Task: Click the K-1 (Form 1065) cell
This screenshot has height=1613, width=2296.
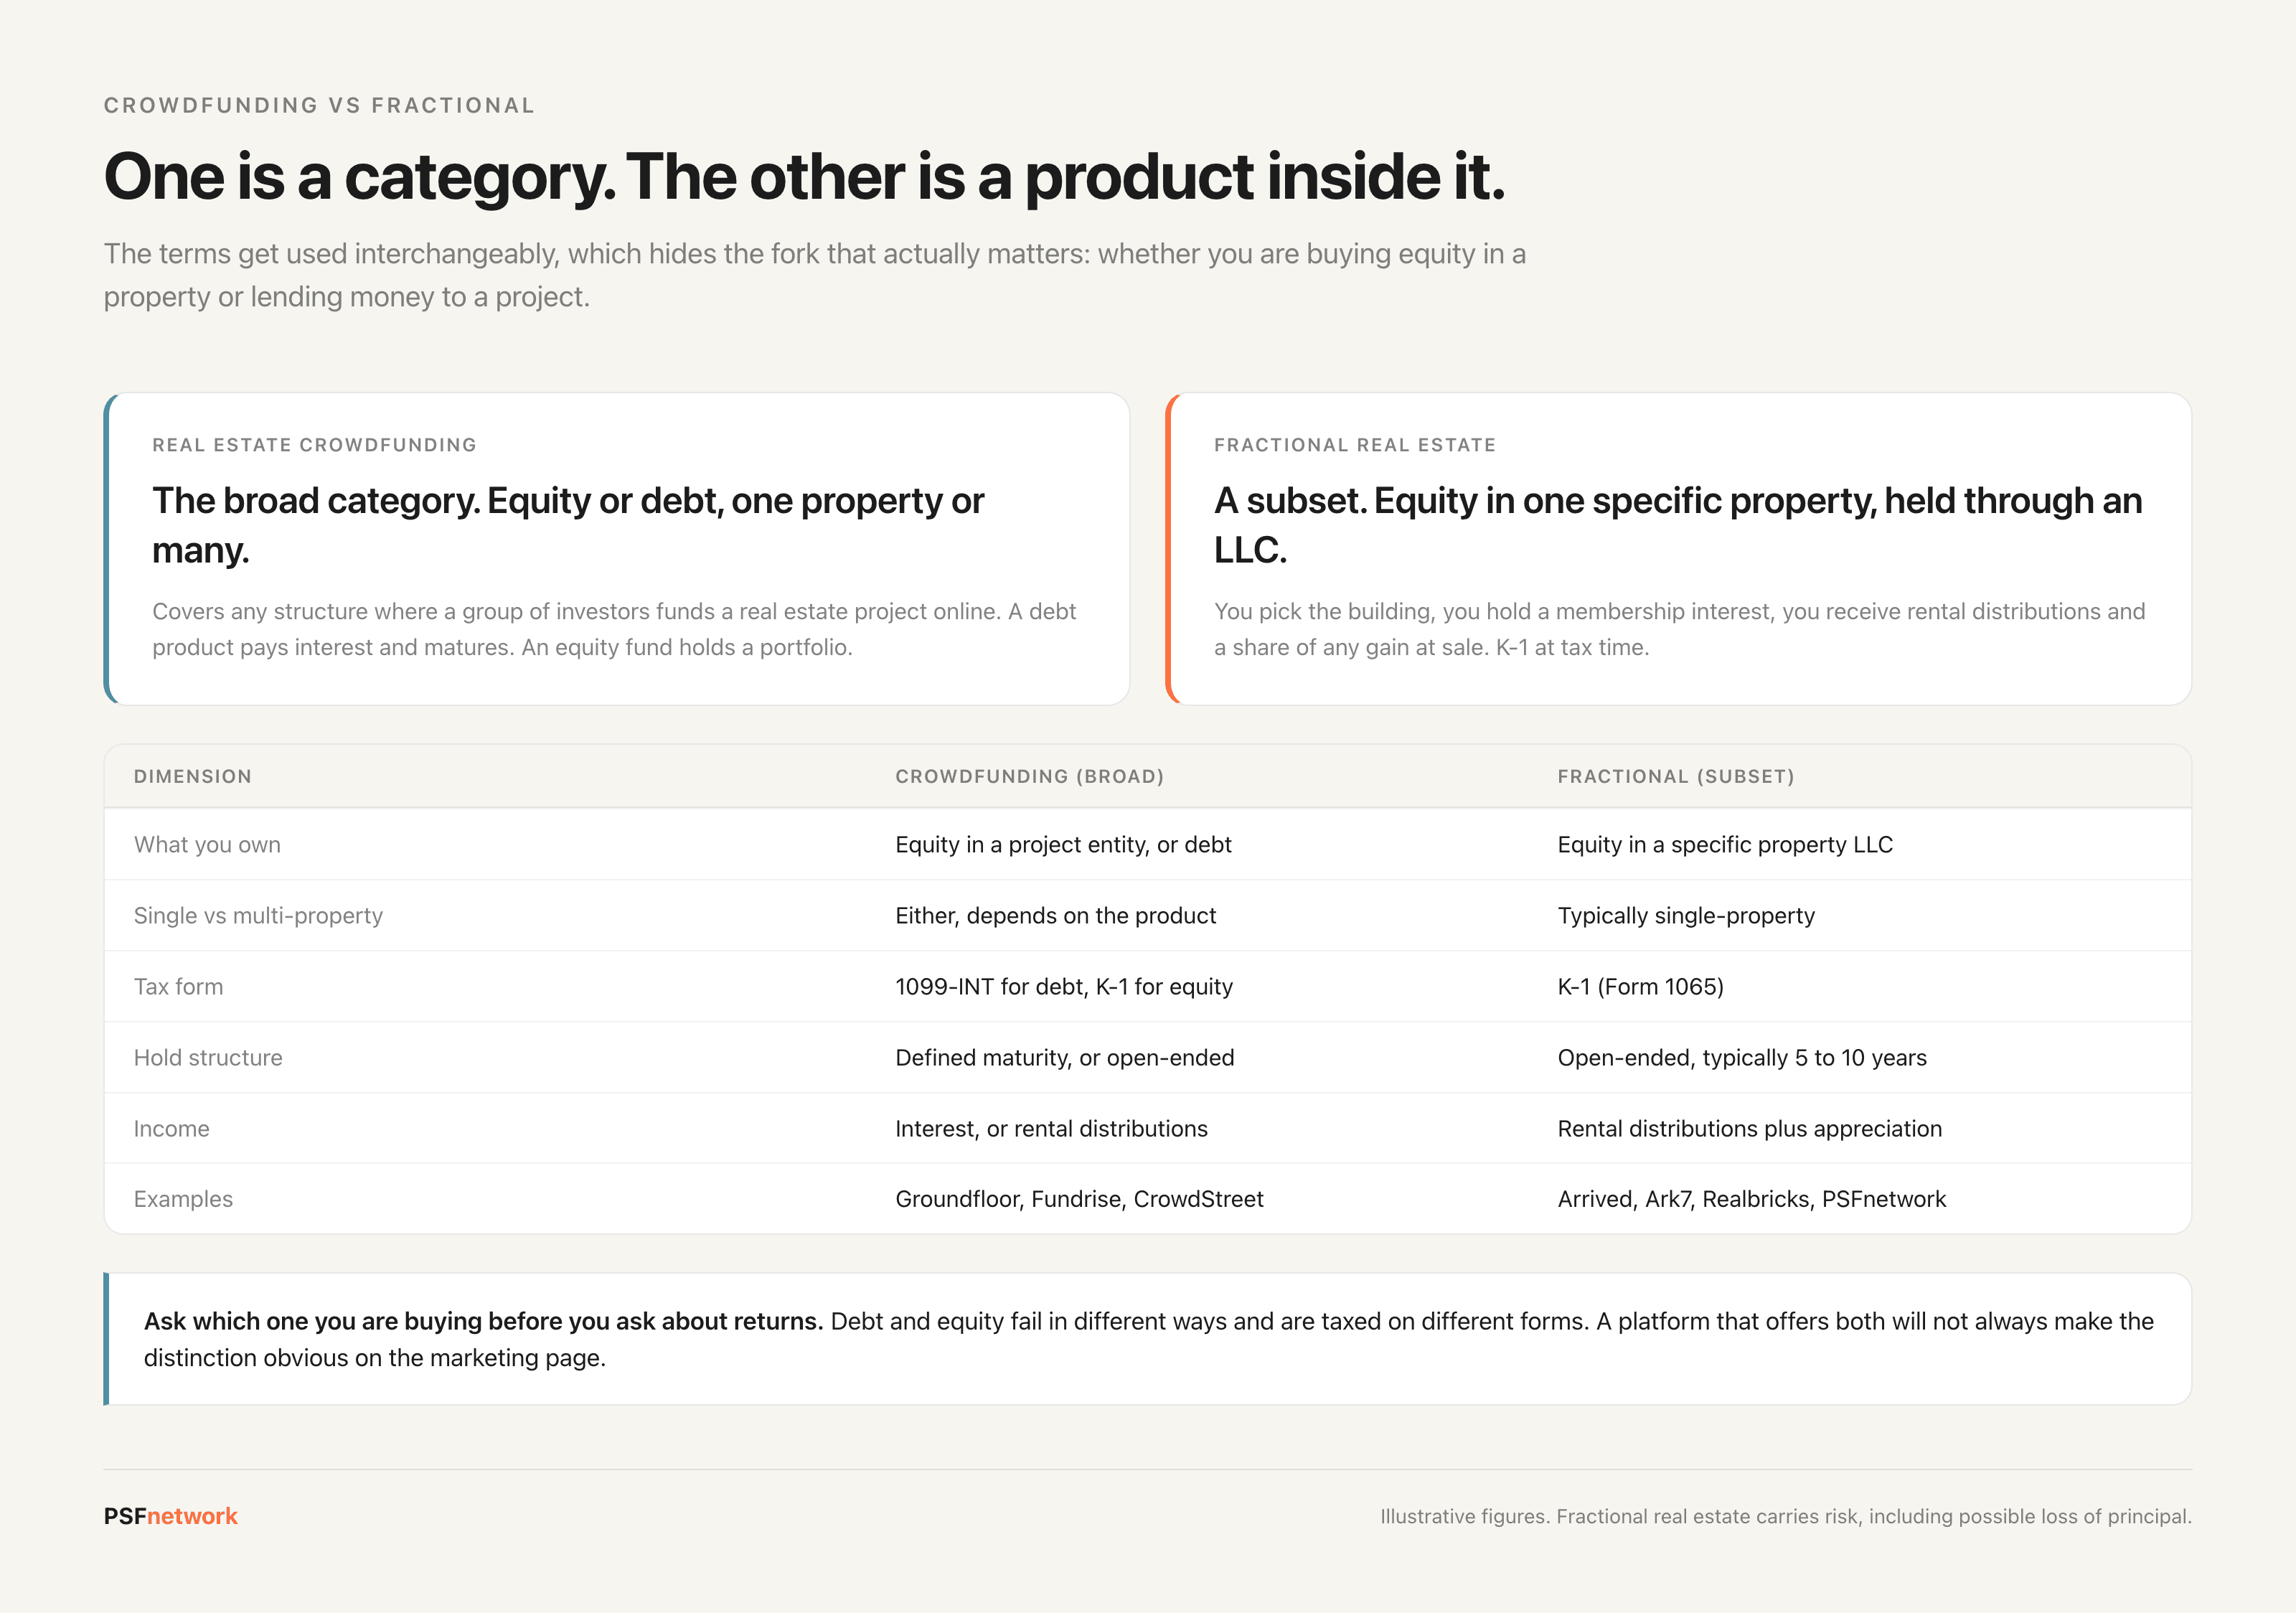Action: pyautogui.click(x=1641, y=987)
